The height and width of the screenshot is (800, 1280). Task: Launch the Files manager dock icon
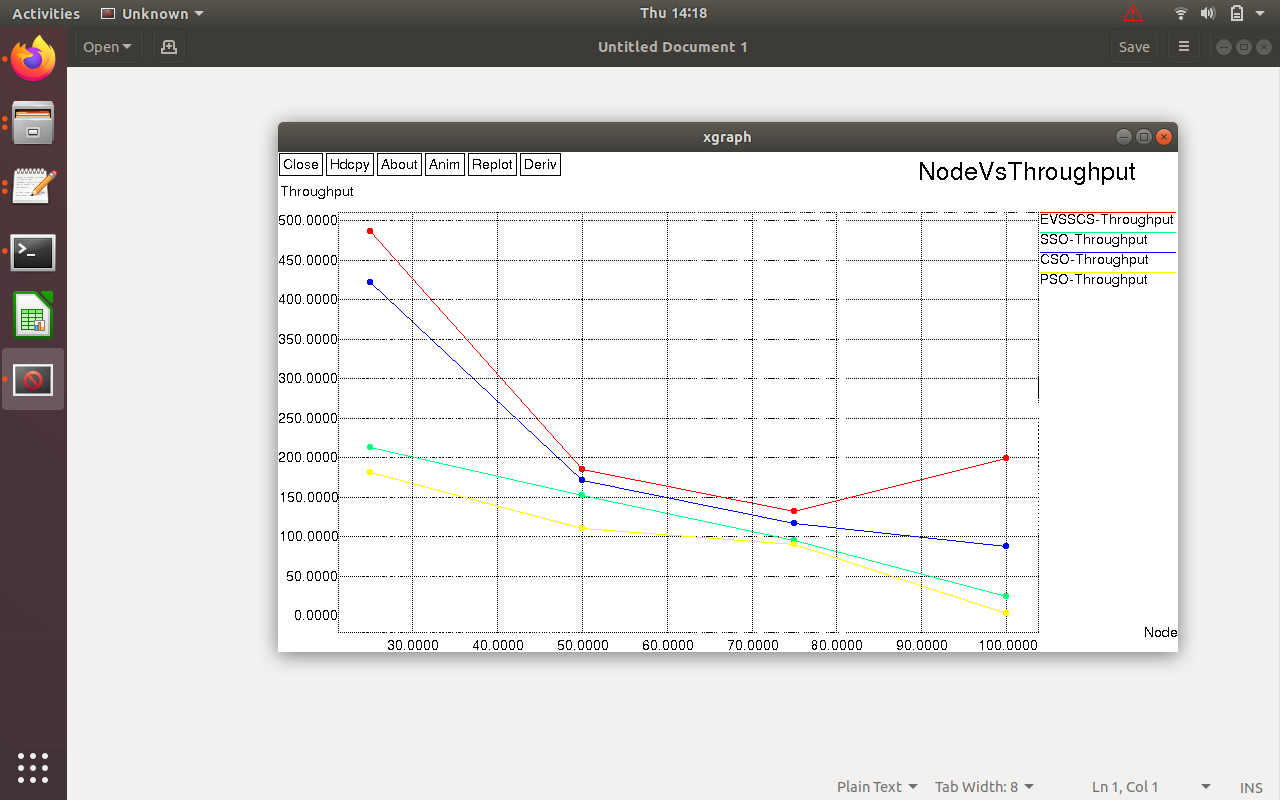[33, 122]
